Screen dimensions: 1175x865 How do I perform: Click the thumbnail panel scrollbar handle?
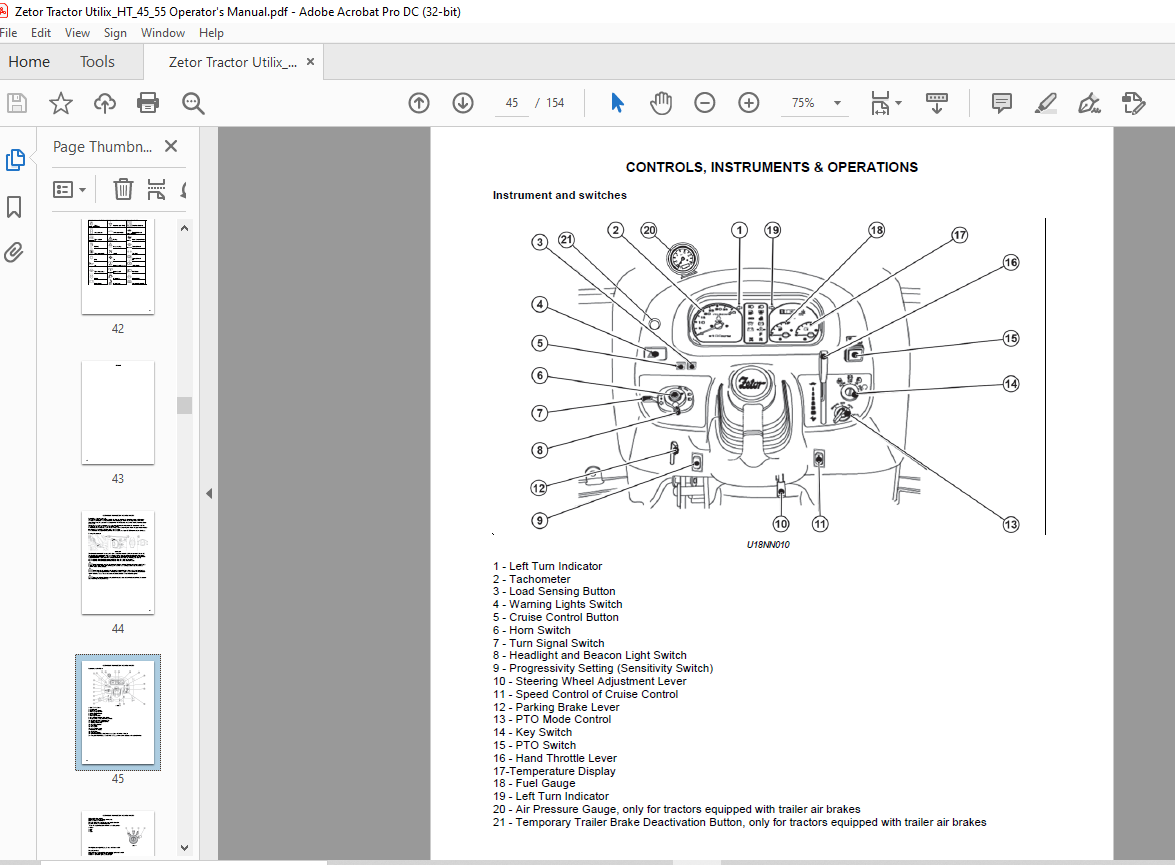coord(184,405)
